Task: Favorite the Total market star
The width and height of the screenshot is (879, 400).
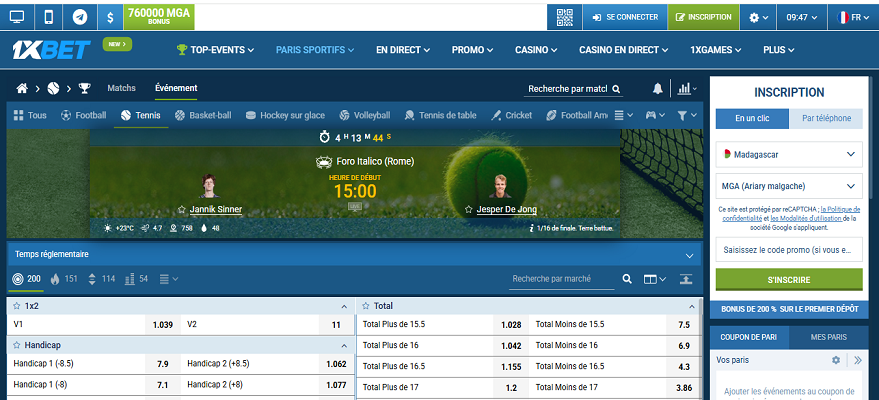Action: [366, 306]
